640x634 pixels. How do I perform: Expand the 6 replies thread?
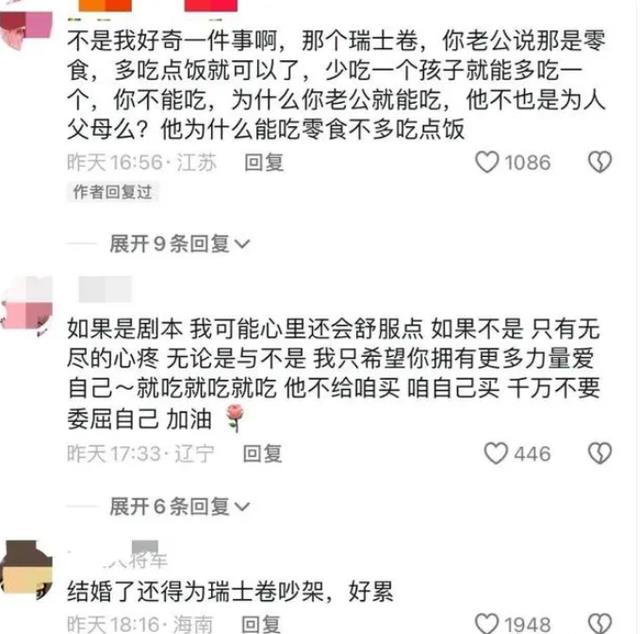[180, 507]
